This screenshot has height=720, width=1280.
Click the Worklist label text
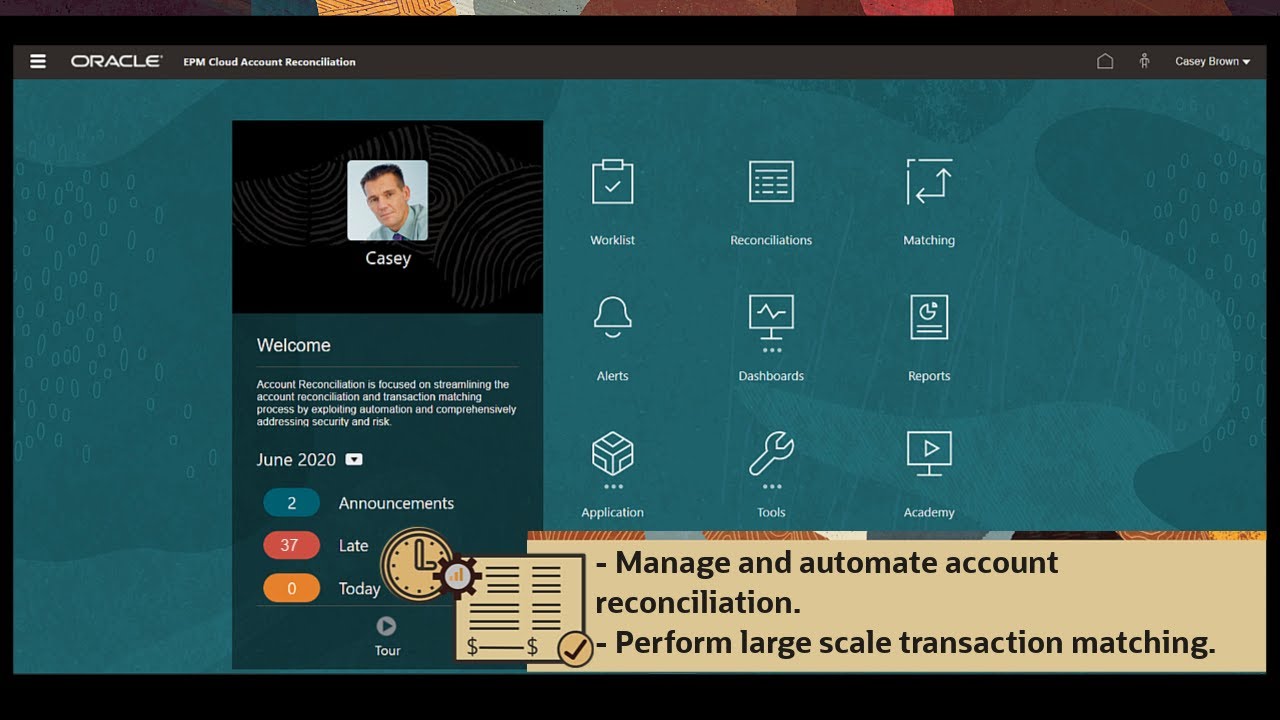[x=612, y=240]
